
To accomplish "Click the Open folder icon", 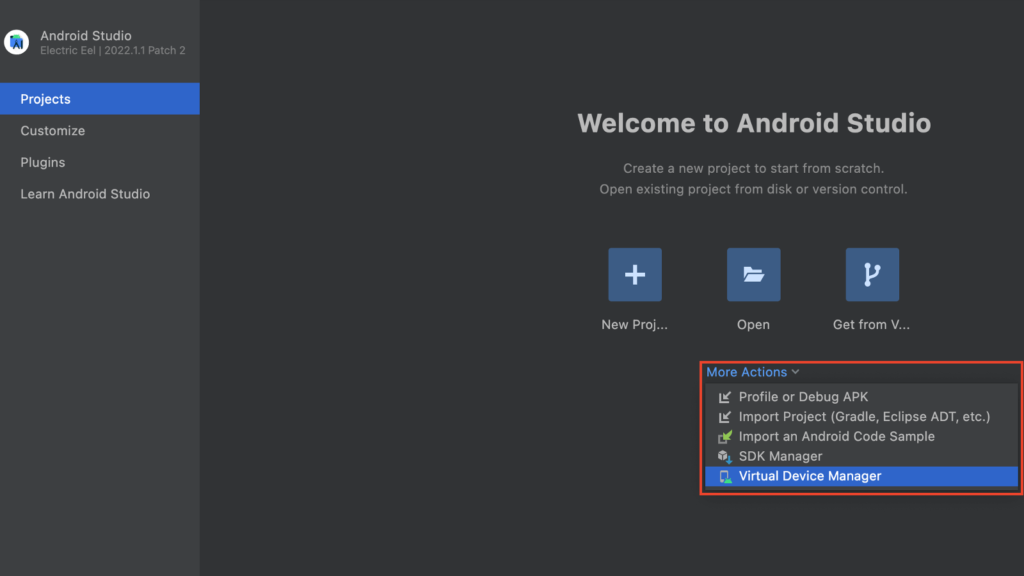I will pyautogui.click(x=753, y=274).
